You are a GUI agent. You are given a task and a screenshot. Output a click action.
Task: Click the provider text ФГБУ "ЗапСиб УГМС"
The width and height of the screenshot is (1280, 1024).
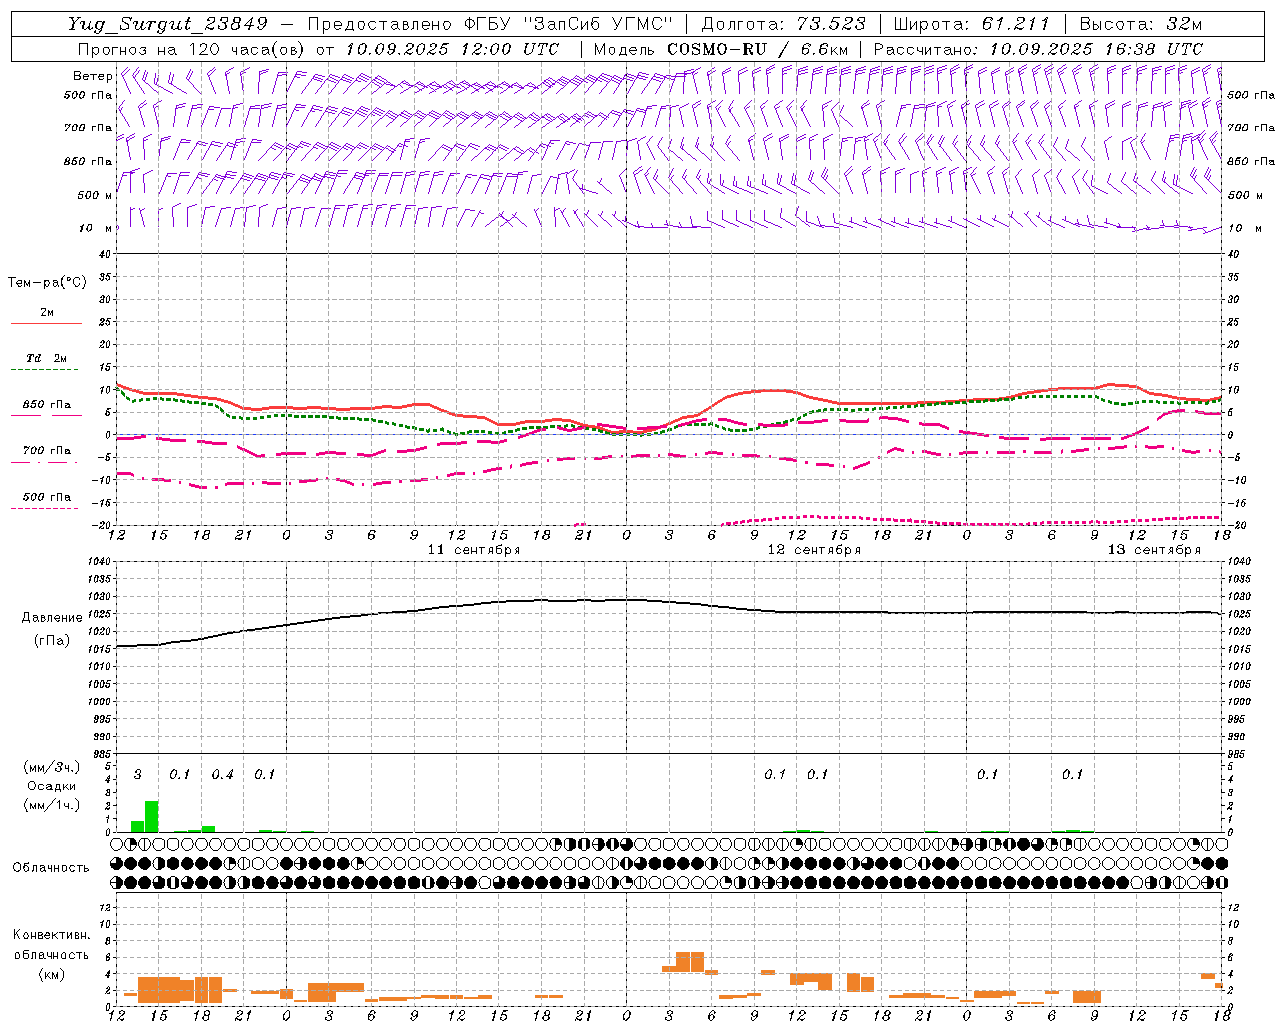pos(567,24)
